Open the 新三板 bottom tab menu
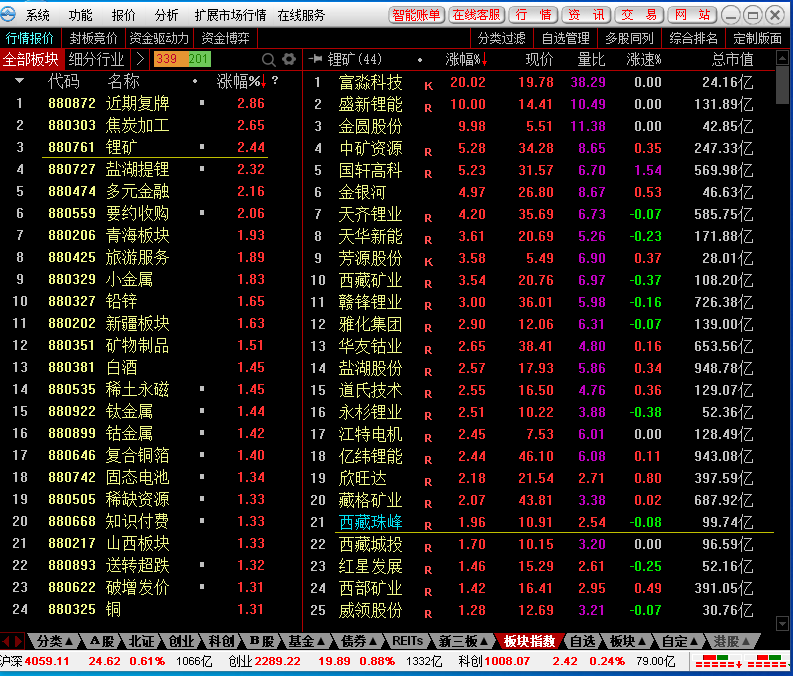This screenshot has width=793, height=676. (463, 641)
